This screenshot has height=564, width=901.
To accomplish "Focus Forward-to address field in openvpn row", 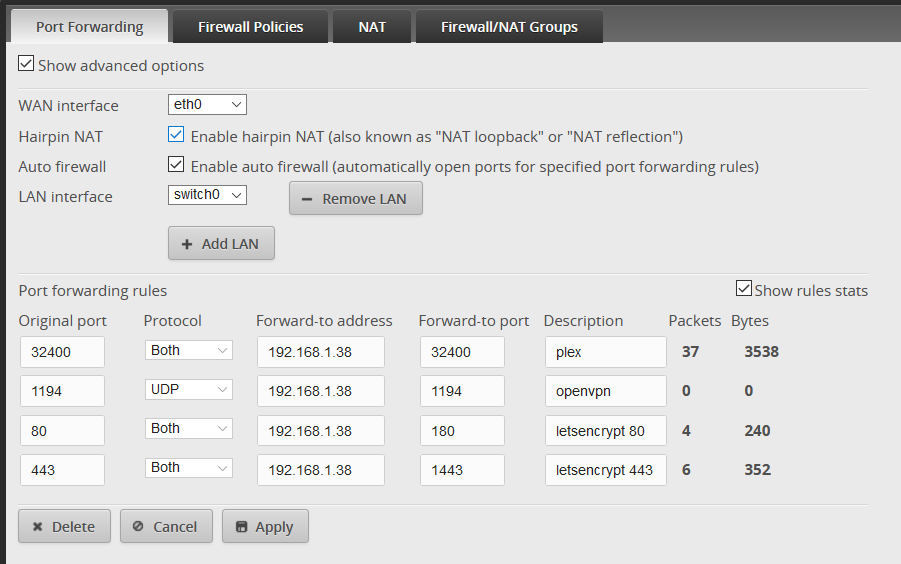I will pos(321,391).
